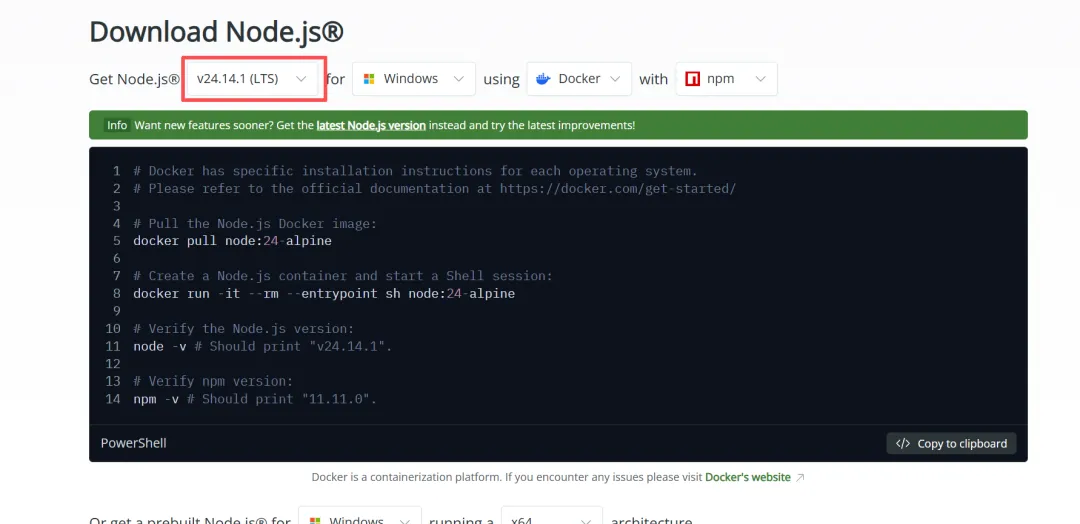The image size is (1080, 524).
Task: Click the 'docker pull node:24-alpine' line
Action: [x=232, y=241]
